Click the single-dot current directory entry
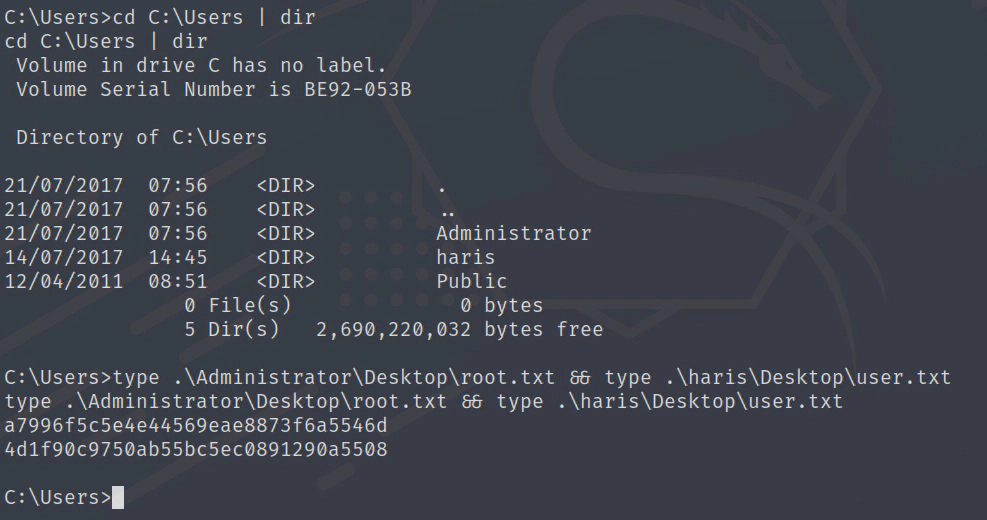 click(442, 185)
